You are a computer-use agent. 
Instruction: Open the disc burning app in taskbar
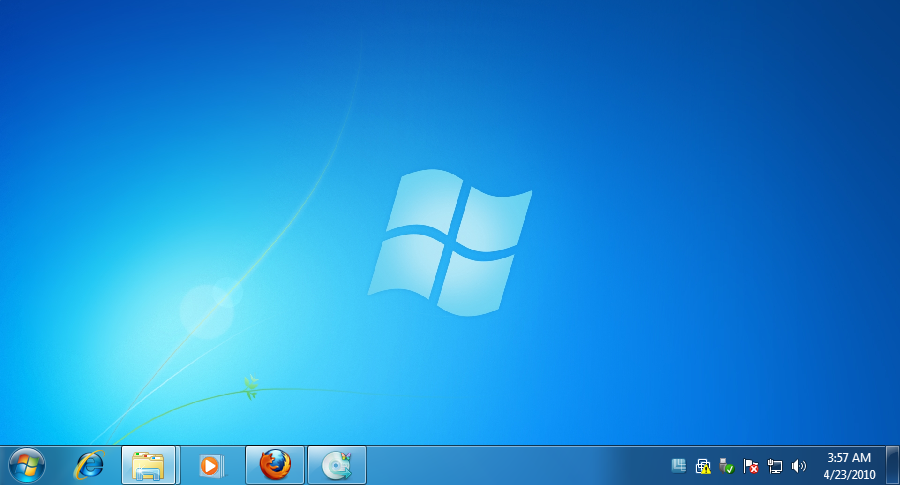pos(336,465)
